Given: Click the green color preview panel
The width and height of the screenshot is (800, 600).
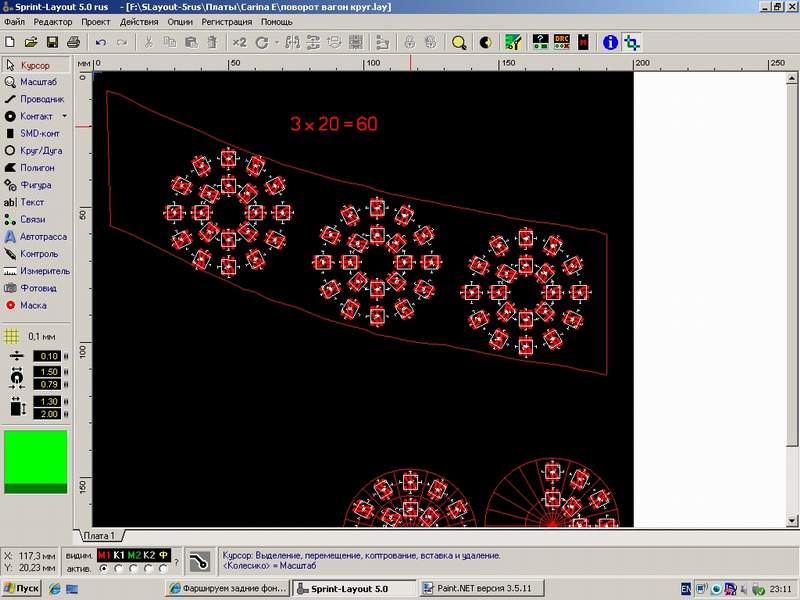Looking at the screenshot, I should point(36,461).
